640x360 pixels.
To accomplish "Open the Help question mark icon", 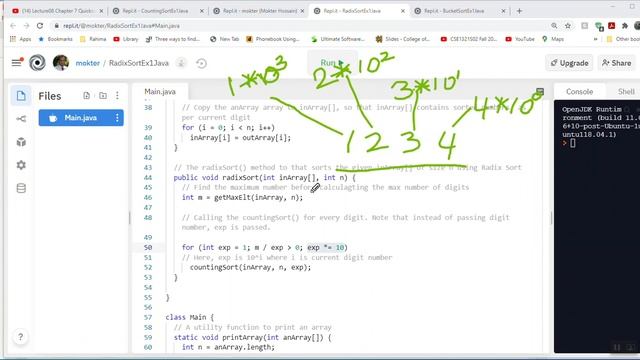I will 20,337.
